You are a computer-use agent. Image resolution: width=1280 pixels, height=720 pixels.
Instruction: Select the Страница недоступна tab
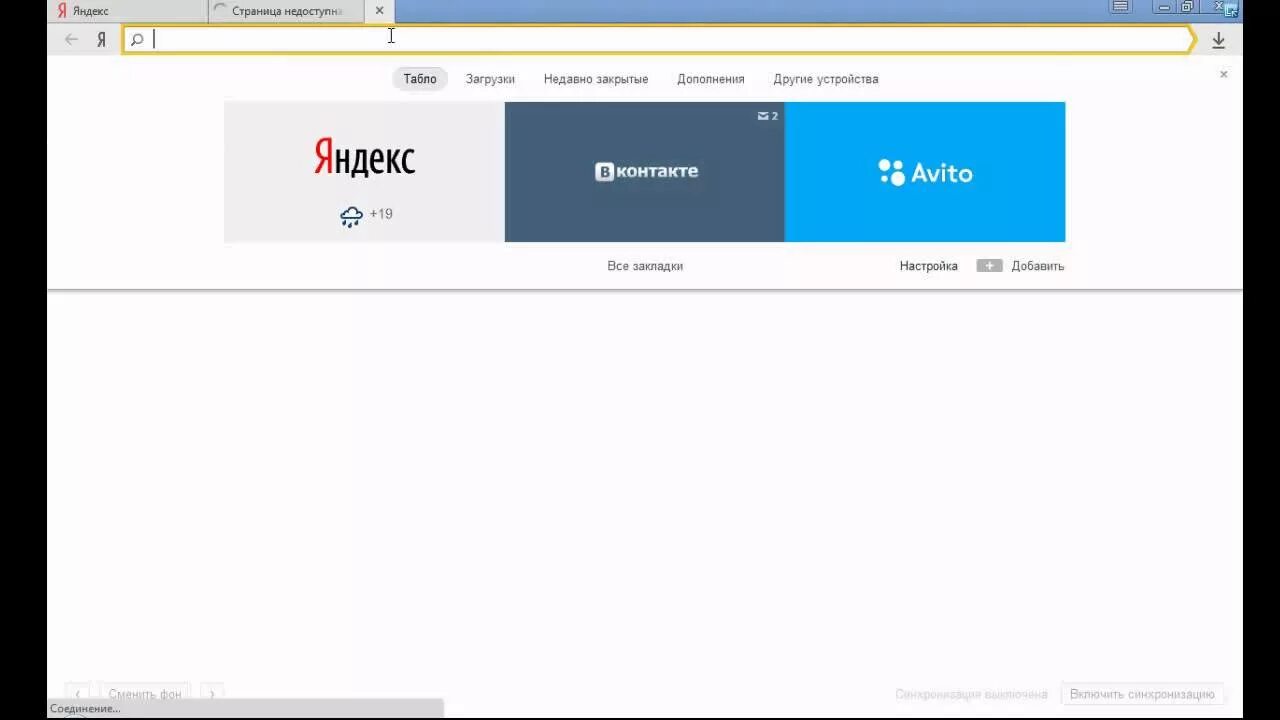[x=287, y=11]
